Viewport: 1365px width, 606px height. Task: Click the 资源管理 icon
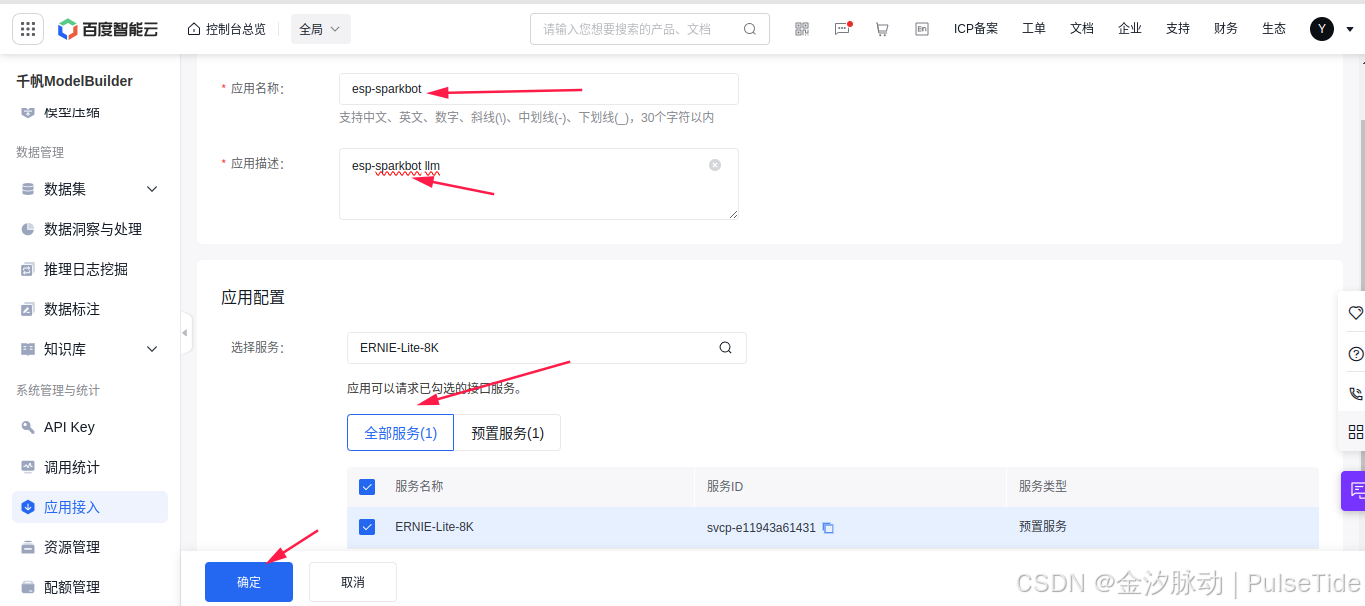pyautogui.click(x=28, y=547)
